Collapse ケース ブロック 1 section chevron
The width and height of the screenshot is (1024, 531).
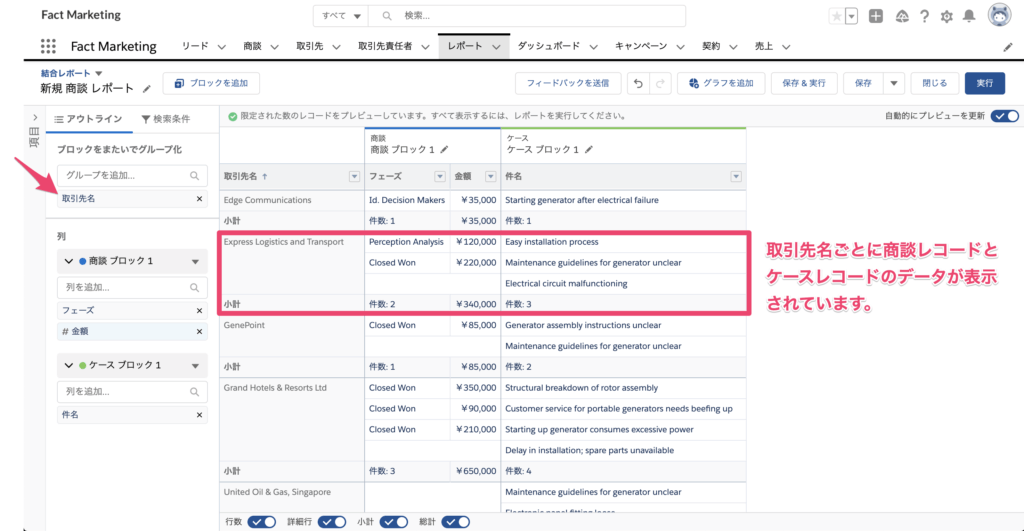click(69, 365)
